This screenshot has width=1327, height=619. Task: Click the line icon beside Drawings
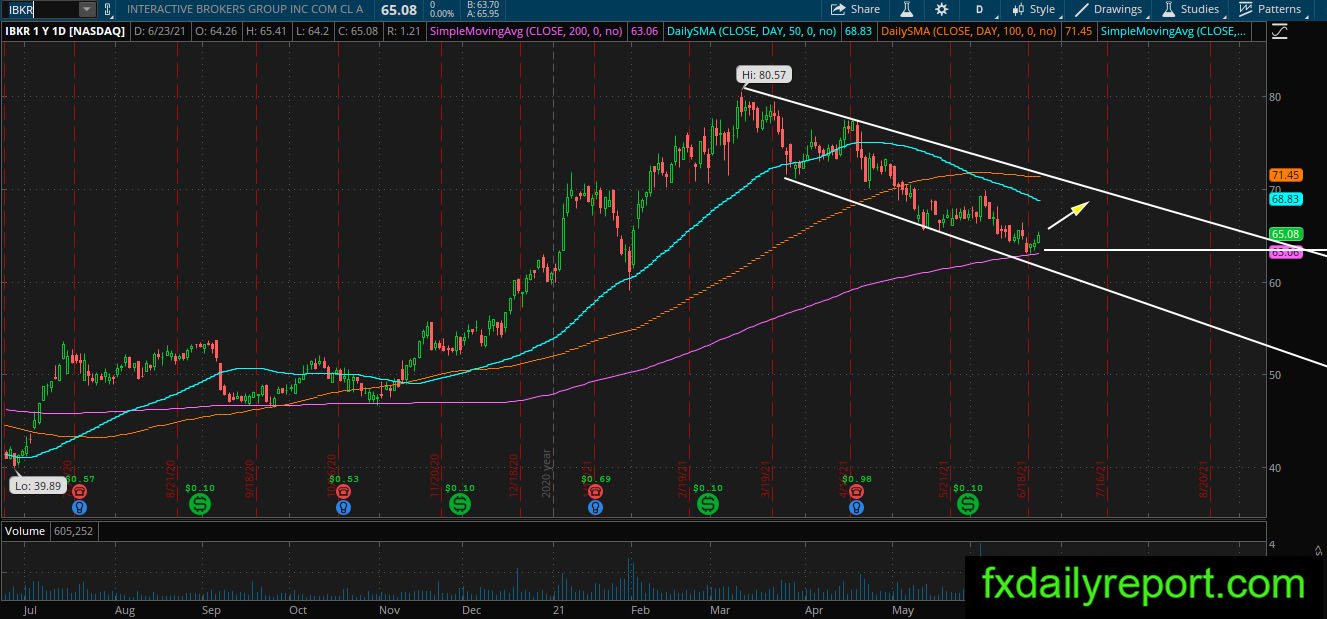tap(1081, 9)
